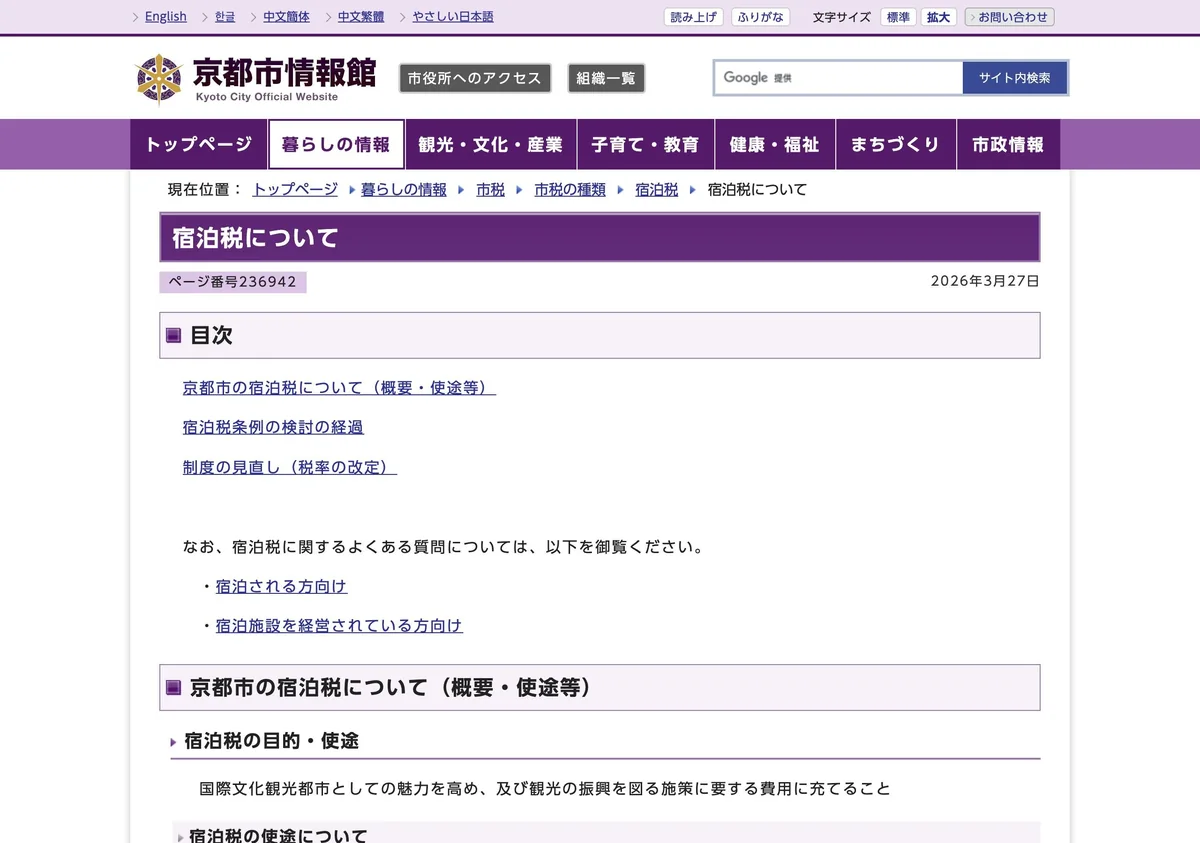The width and height of the screenshot is (1200, 843).
Task: Go to トップページ nav tab
Action: pos(198,144)
